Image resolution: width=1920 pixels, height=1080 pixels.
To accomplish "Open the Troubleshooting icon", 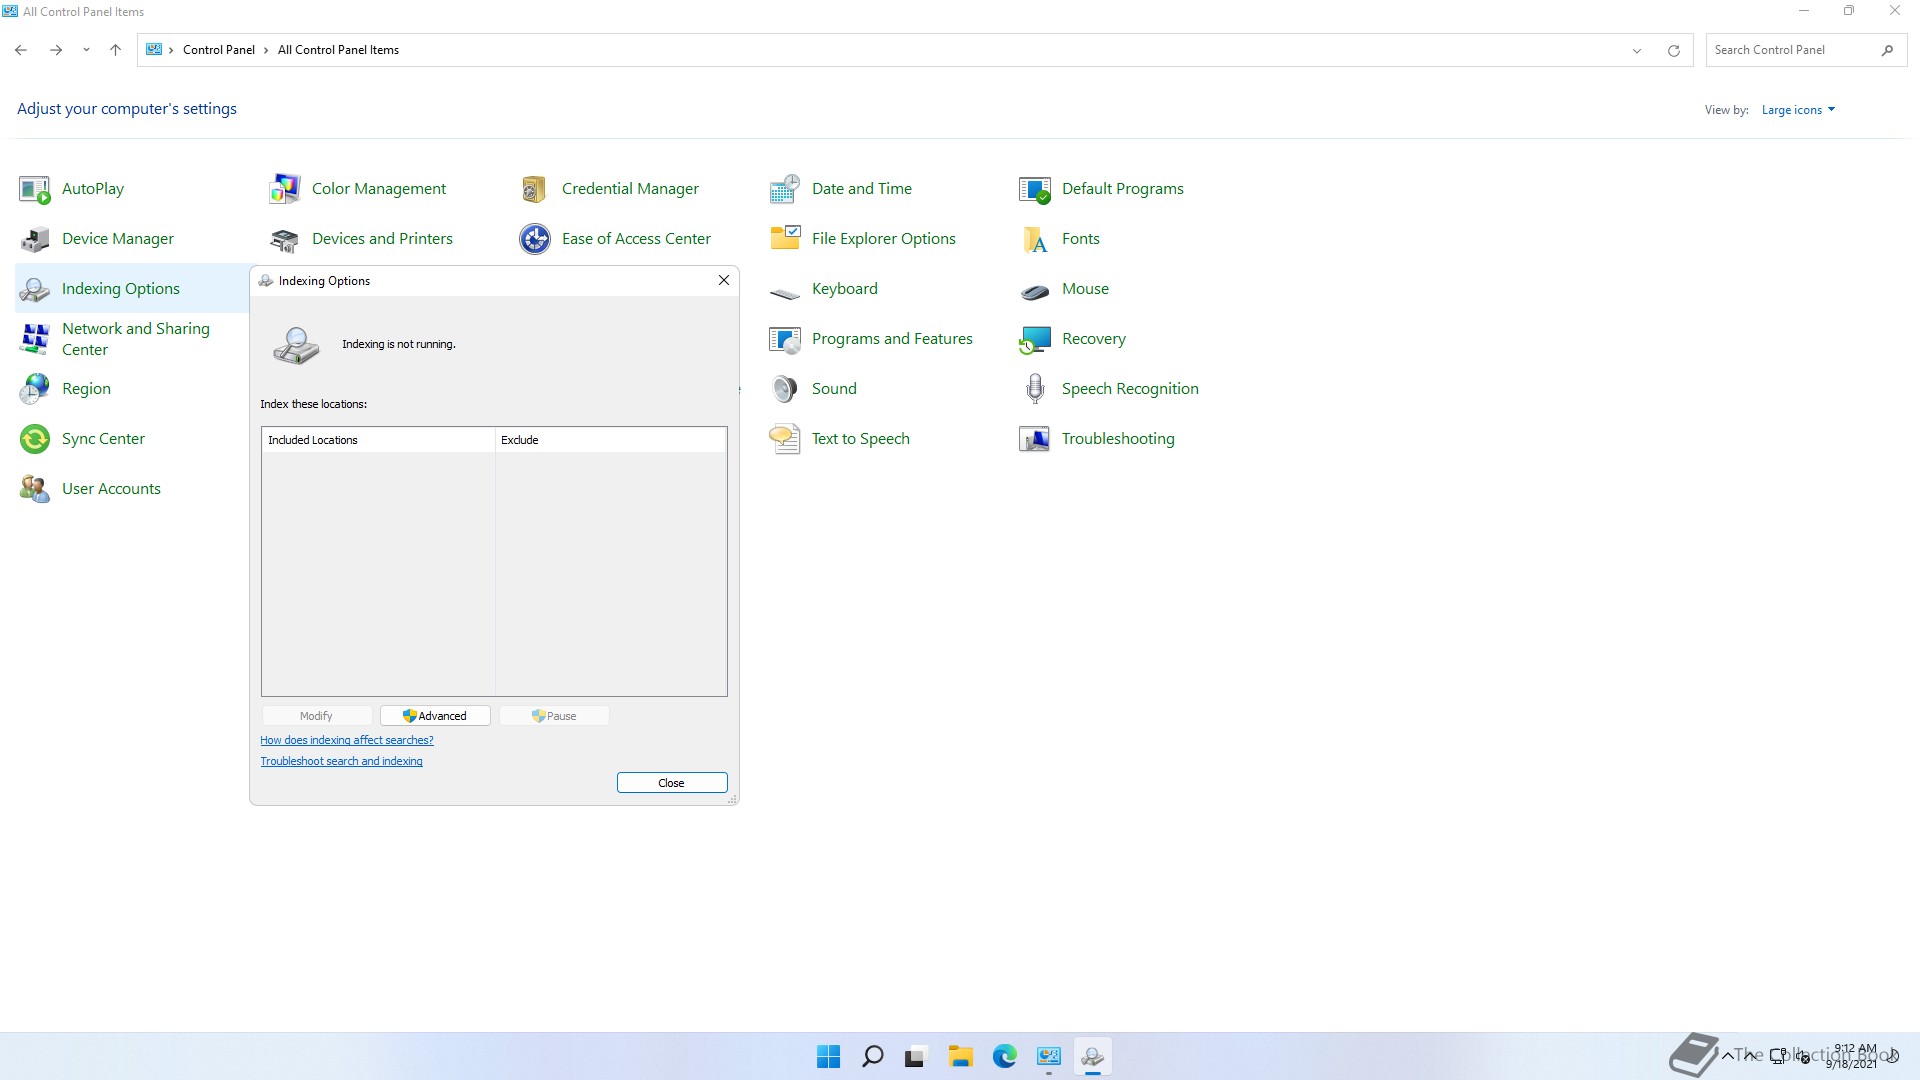I will [x=1035, y=439].
